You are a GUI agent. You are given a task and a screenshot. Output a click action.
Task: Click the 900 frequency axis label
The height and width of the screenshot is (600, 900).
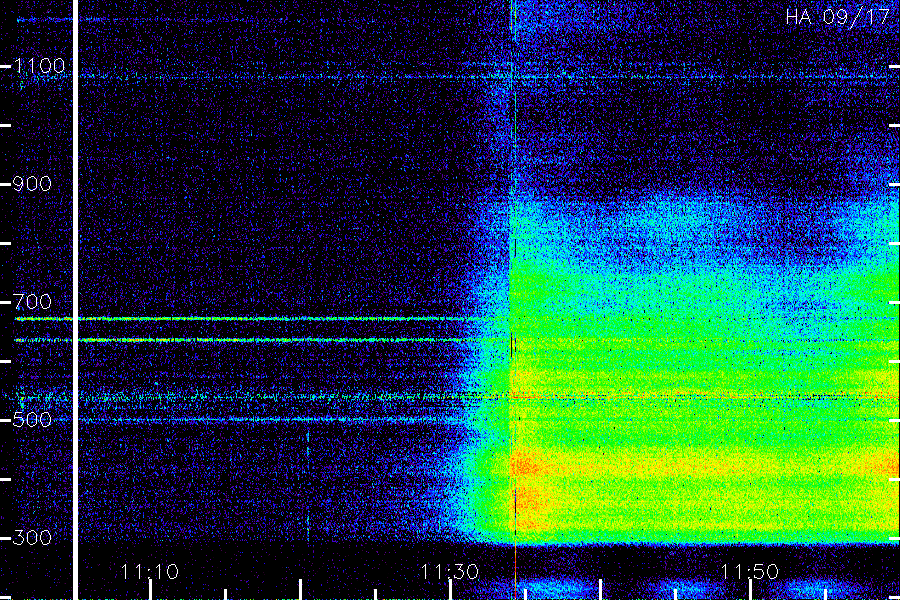coord(32,184)
